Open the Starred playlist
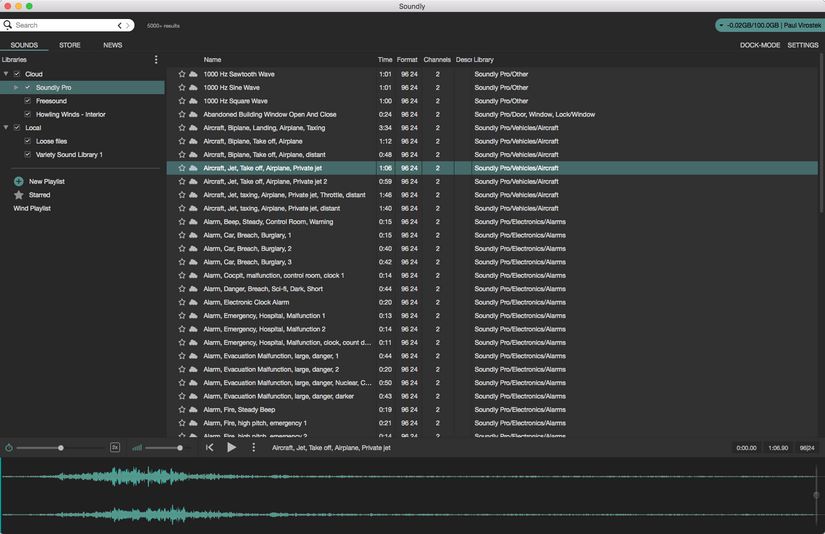The image size is (825, 534). 39,195
